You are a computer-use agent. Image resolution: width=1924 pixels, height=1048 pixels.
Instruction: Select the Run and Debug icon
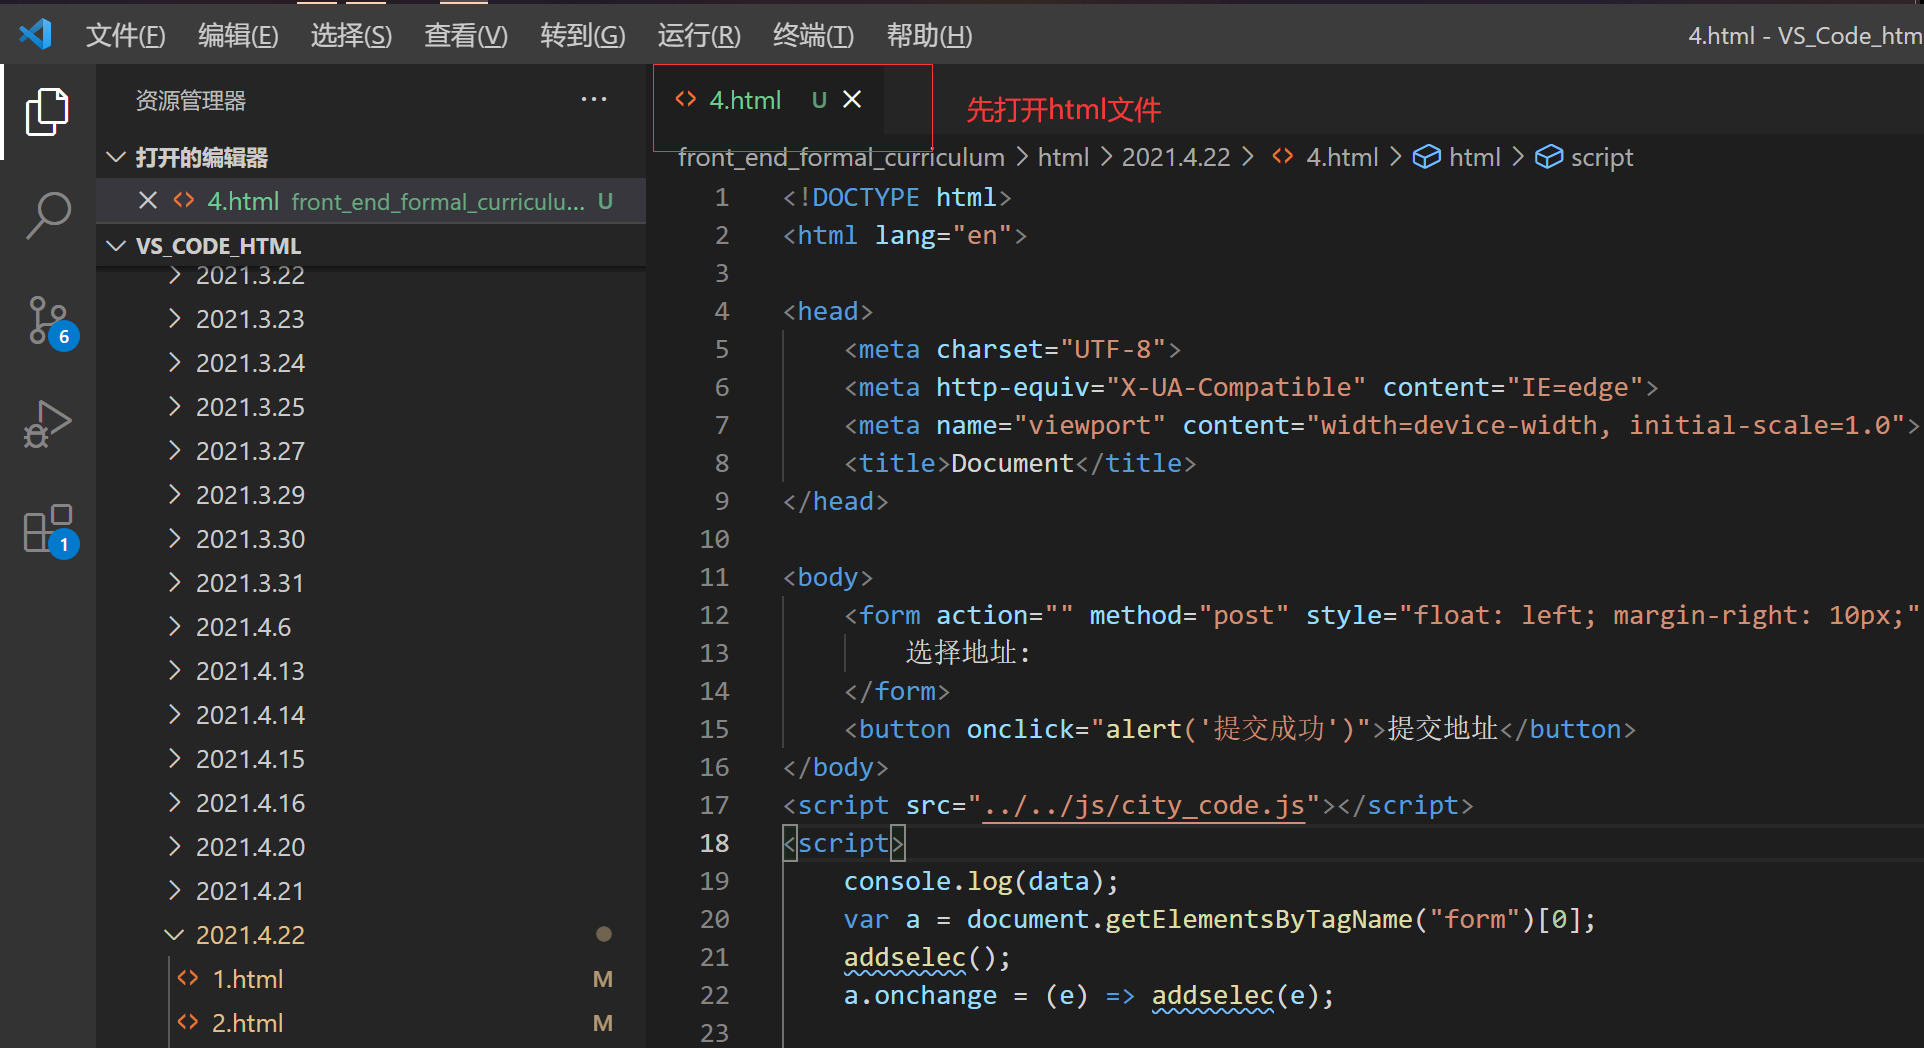[47, 424]
